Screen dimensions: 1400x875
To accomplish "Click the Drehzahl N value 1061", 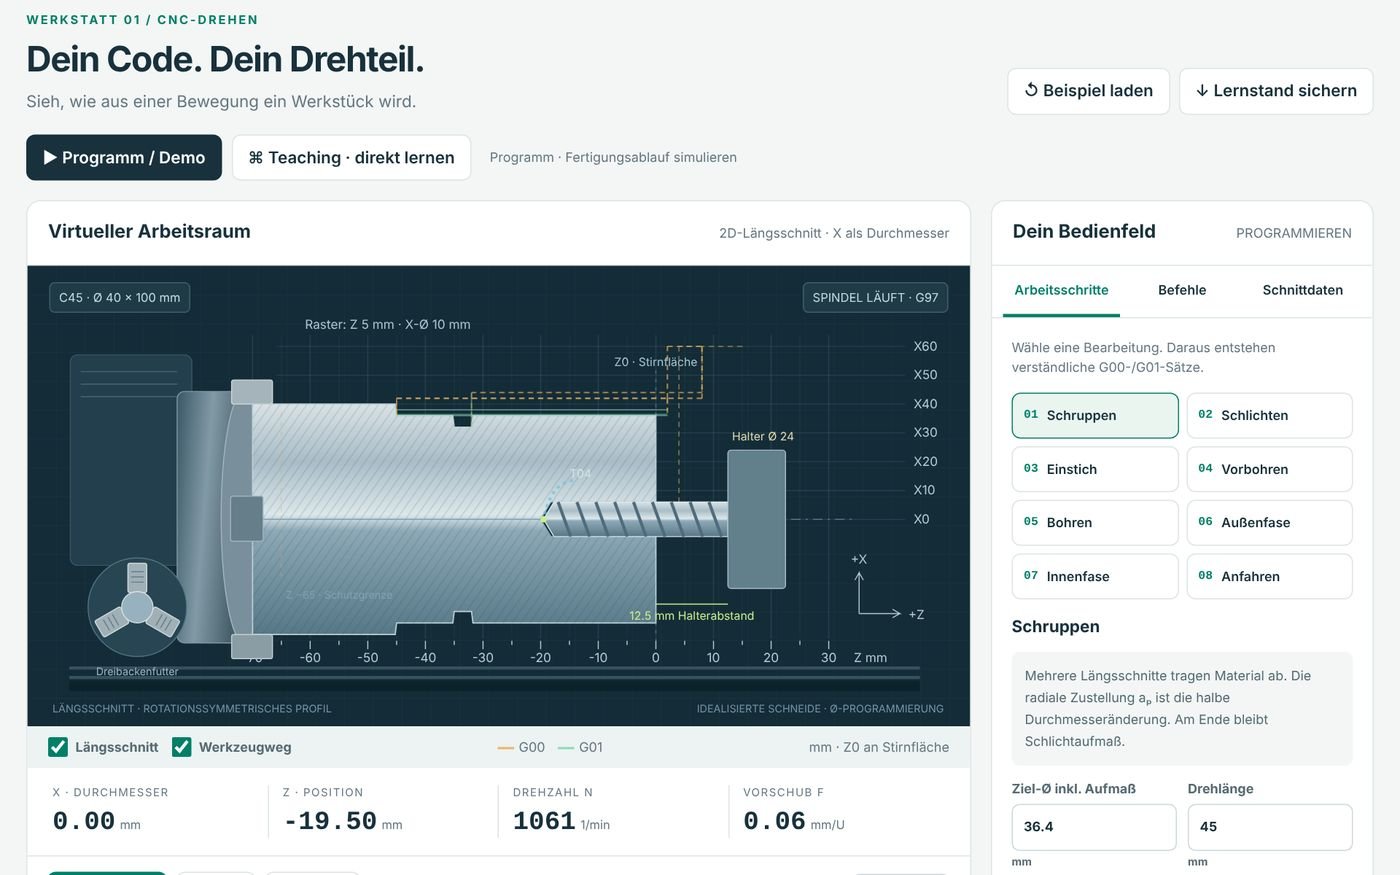I will 544,821.
